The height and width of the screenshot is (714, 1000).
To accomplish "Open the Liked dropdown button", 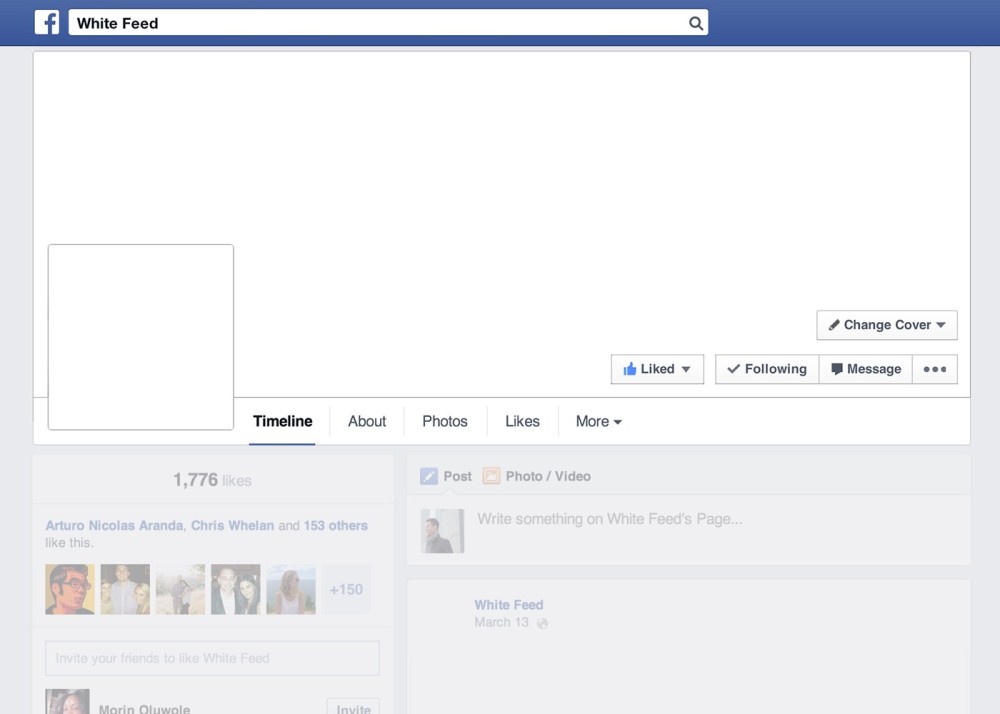I will [657, 369].
